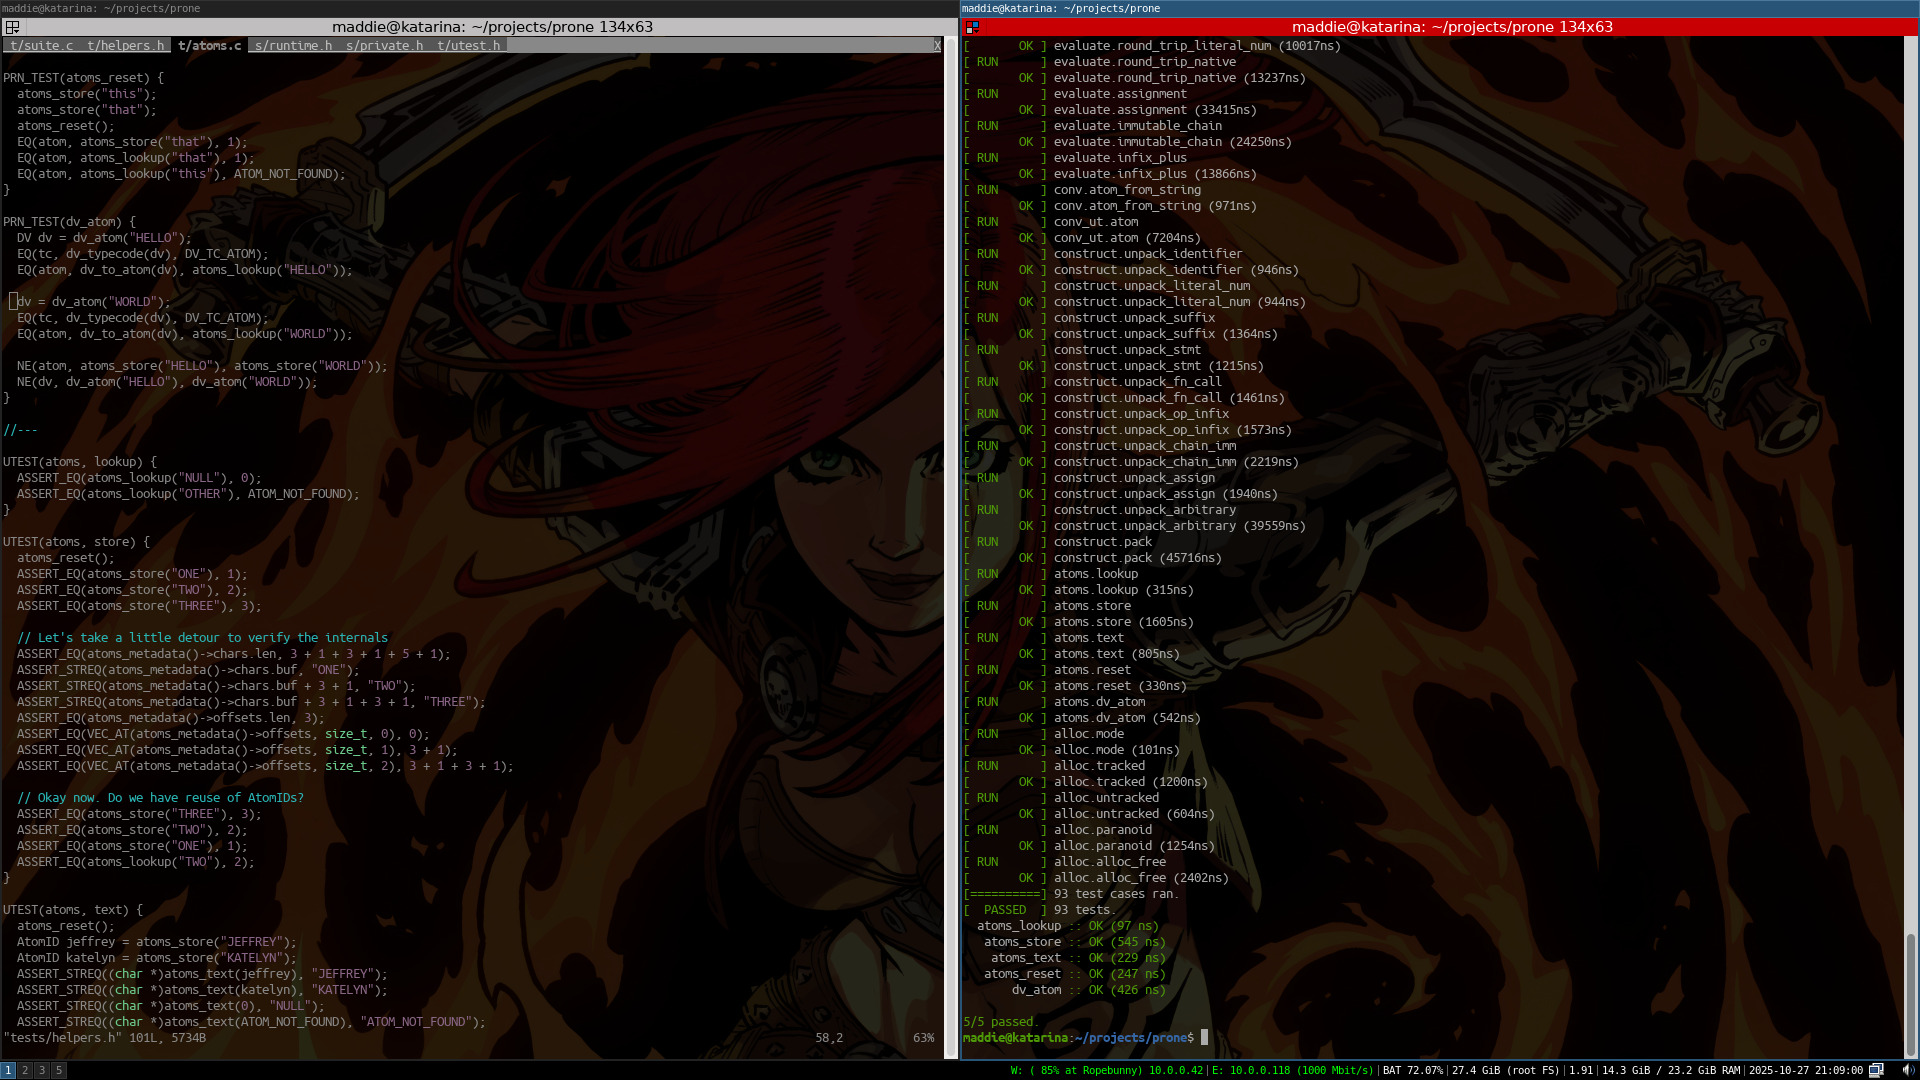Click the date and time display
The height and width of the screenshot is (1080, 1920).
pyautogui.click(x=1805, y=1070)
